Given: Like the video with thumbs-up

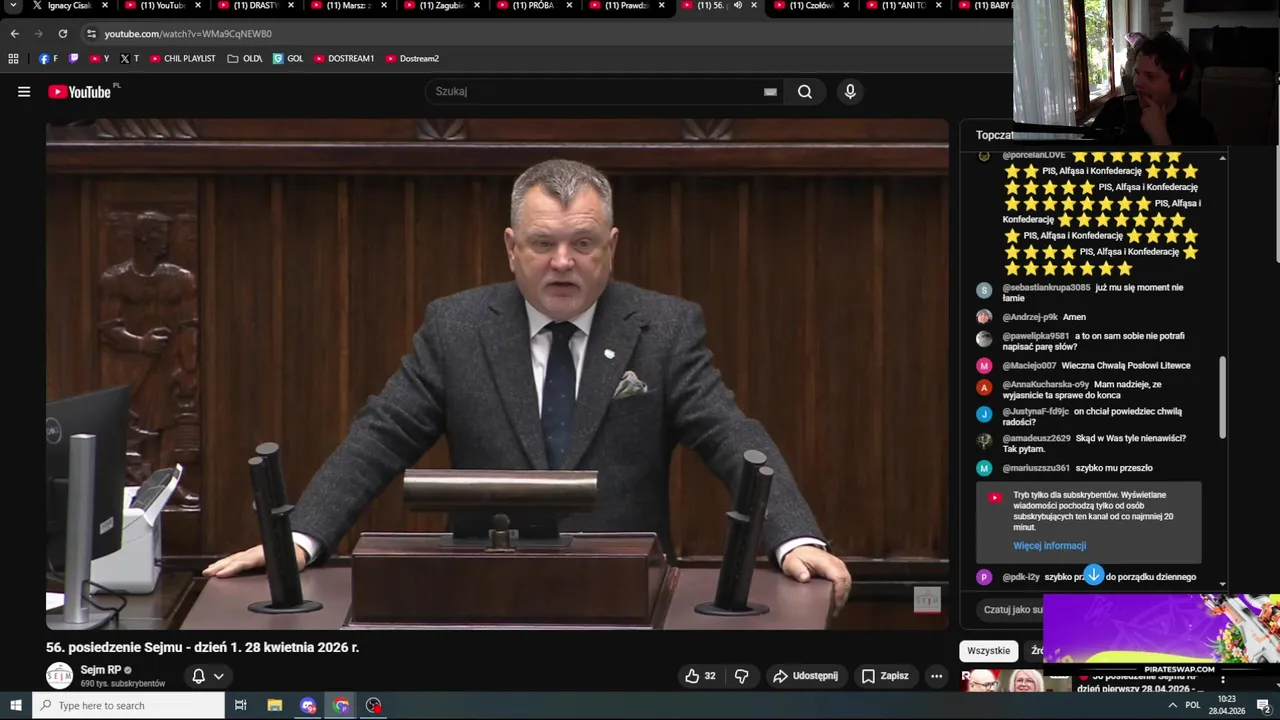Looking at the screenshot, I should (700, 676).
